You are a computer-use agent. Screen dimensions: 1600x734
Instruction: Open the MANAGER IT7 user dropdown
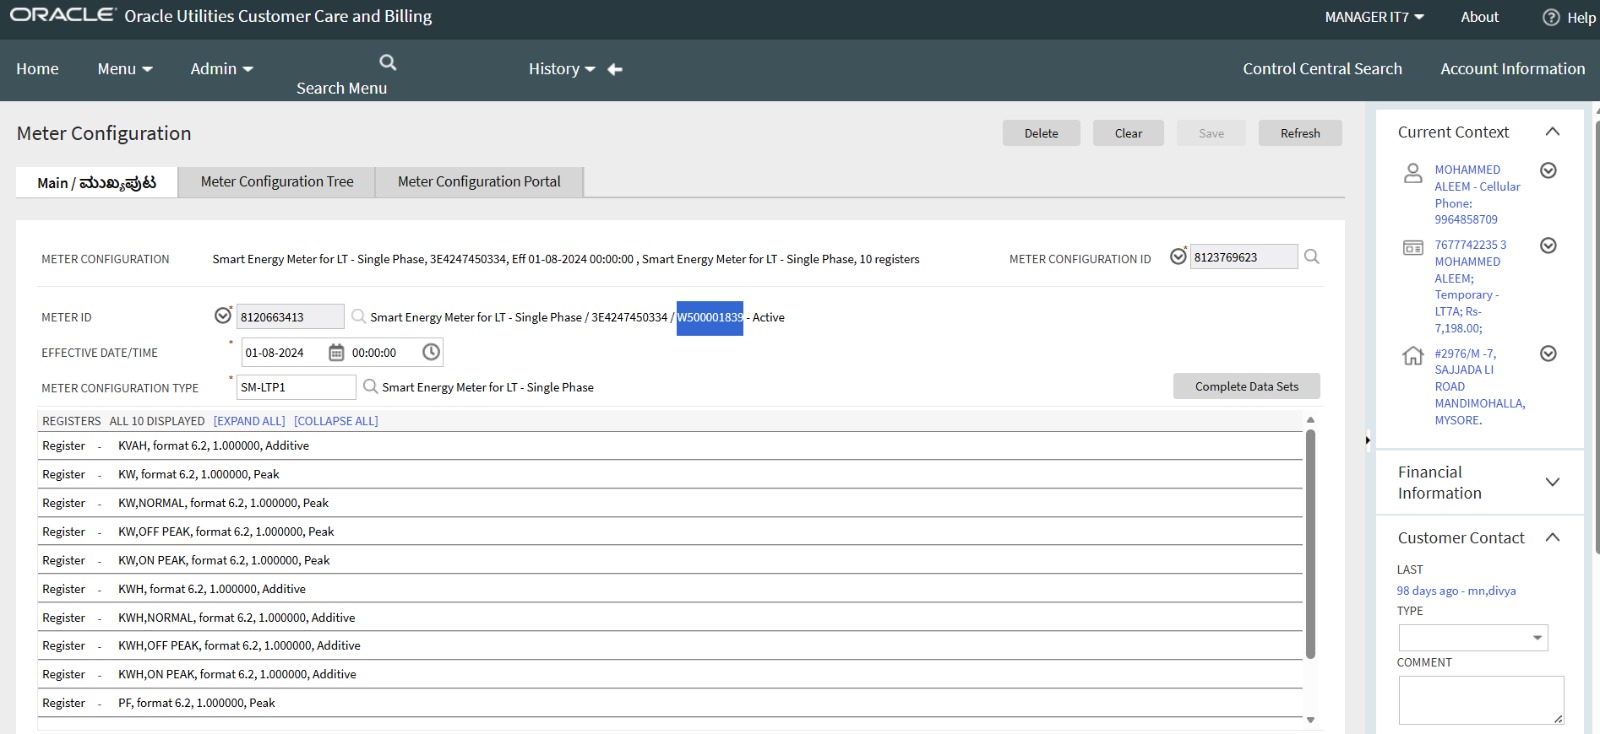point(1374,17)
